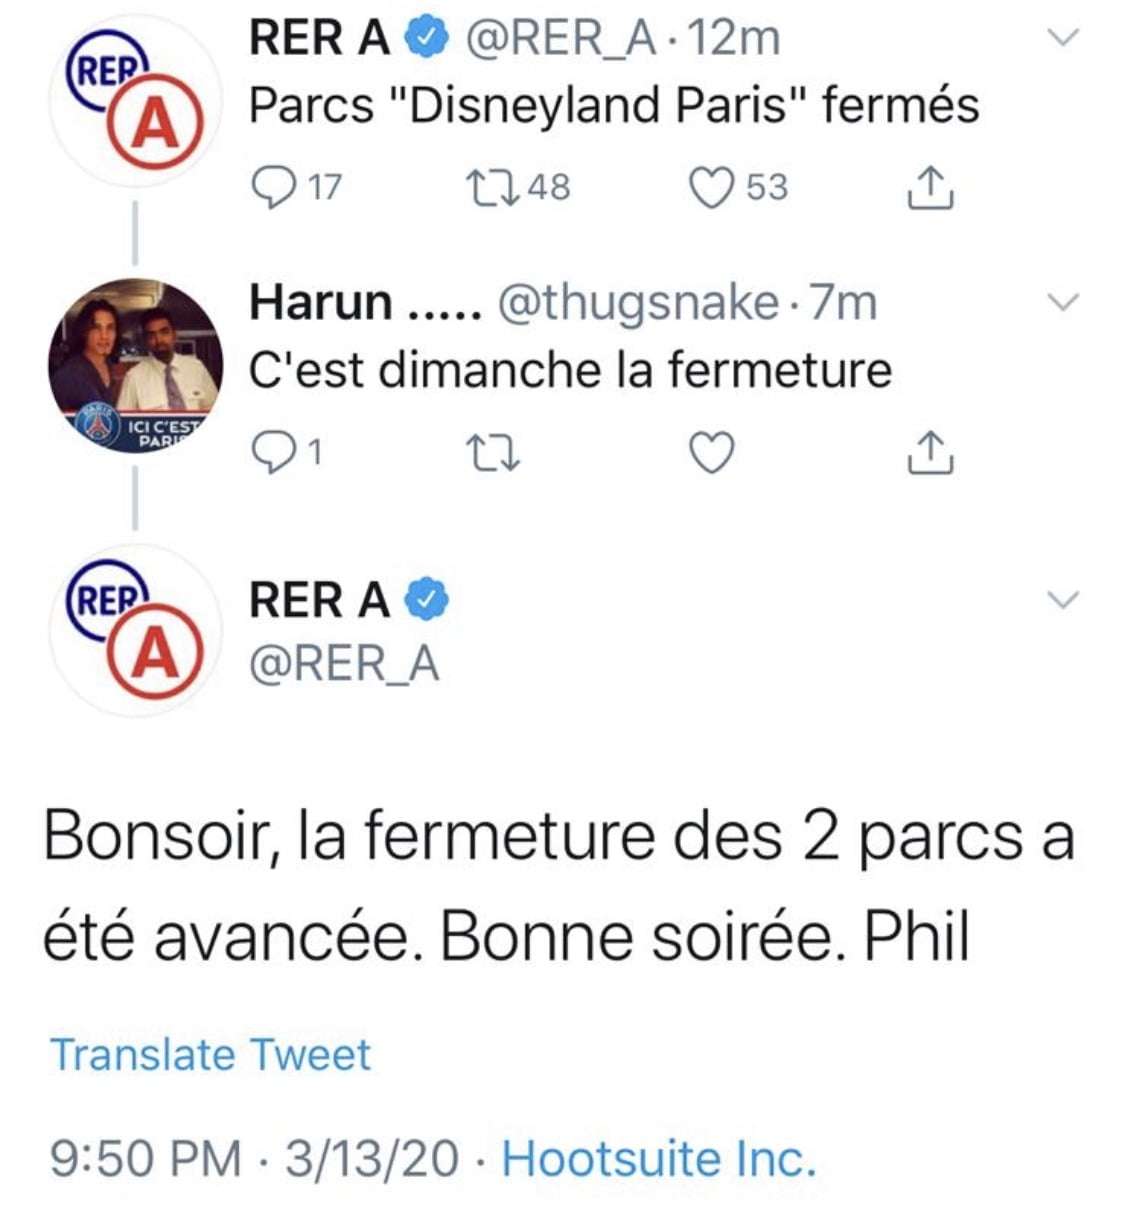Click the 9:50 PM timestamp
This screenshot has width=1125, height=1225.
pyautogui.click(x=146, y=1158)
